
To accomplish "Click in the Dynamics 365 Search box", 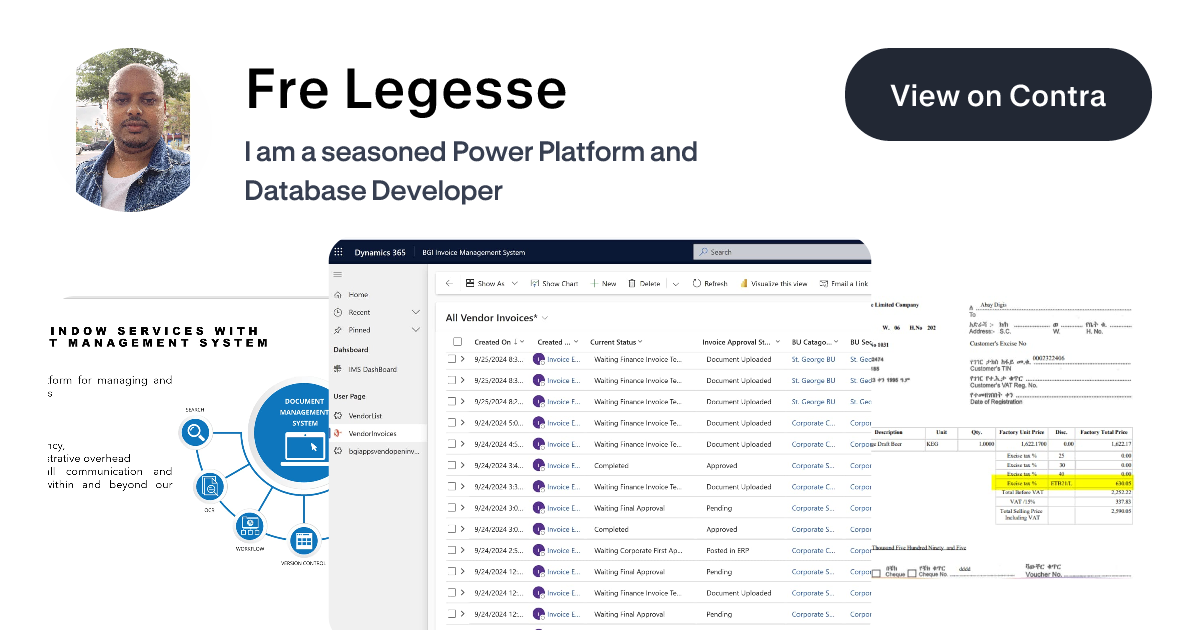I will (780, 252).
